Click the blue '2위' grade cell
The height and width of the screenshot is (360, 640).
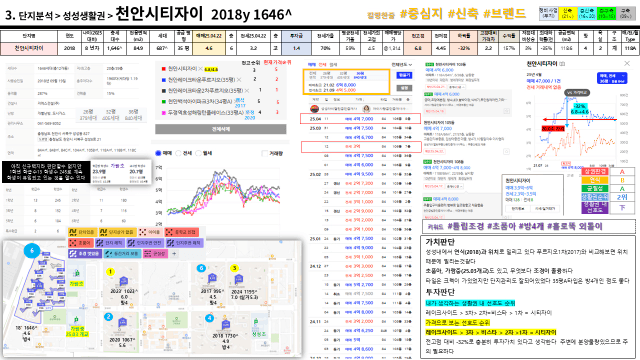coord(622,197)
